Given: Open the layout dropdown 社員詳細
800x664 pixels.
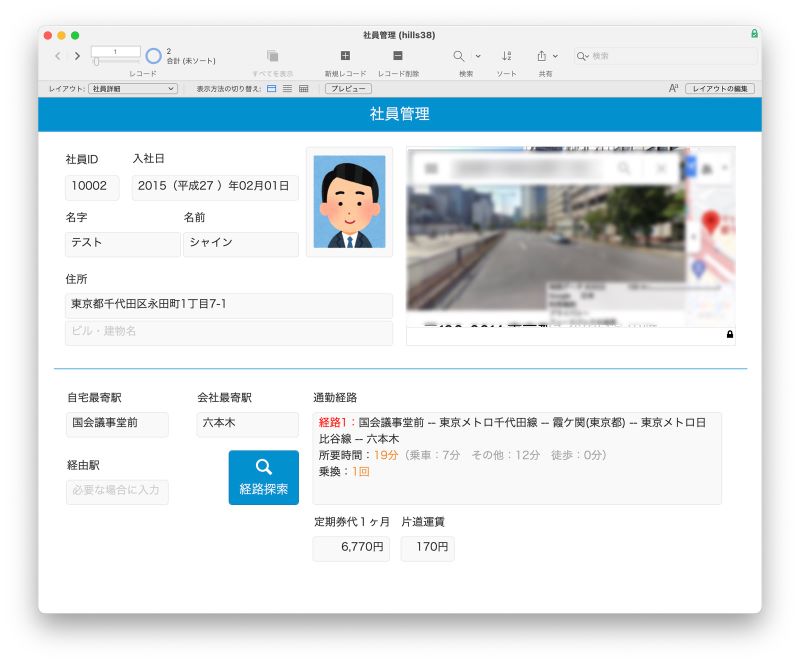Looking at the screenshot, I should point(133,89).
